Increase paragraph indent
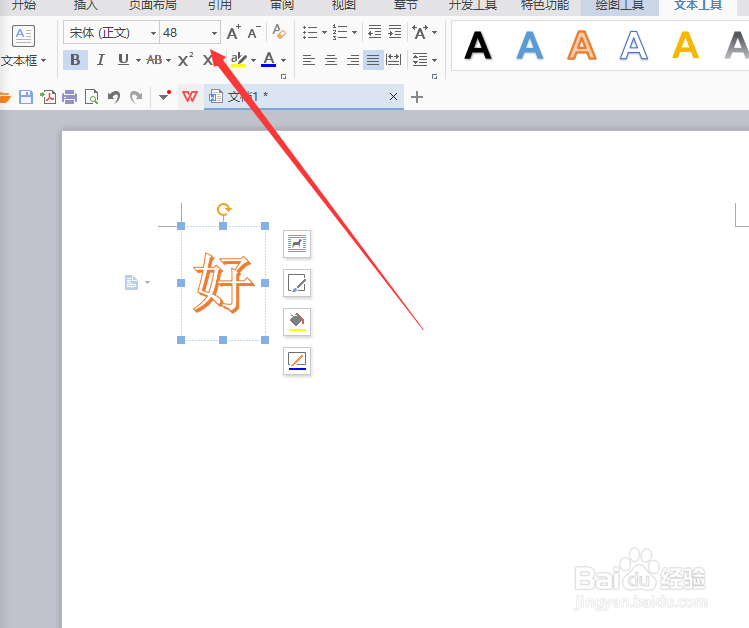 395,32
